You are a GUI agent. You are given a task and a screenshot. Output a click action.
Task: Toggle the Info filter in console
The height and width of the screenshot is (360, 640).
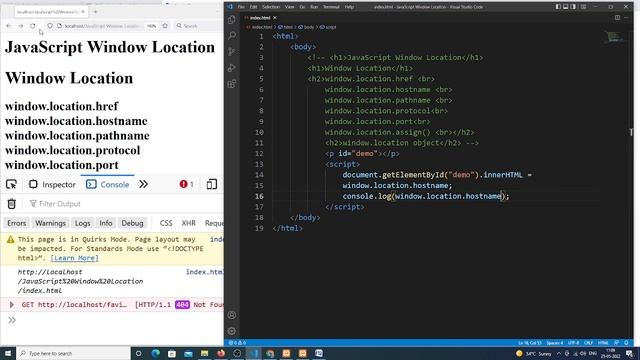pyautogui.click(x=106, y=223)
